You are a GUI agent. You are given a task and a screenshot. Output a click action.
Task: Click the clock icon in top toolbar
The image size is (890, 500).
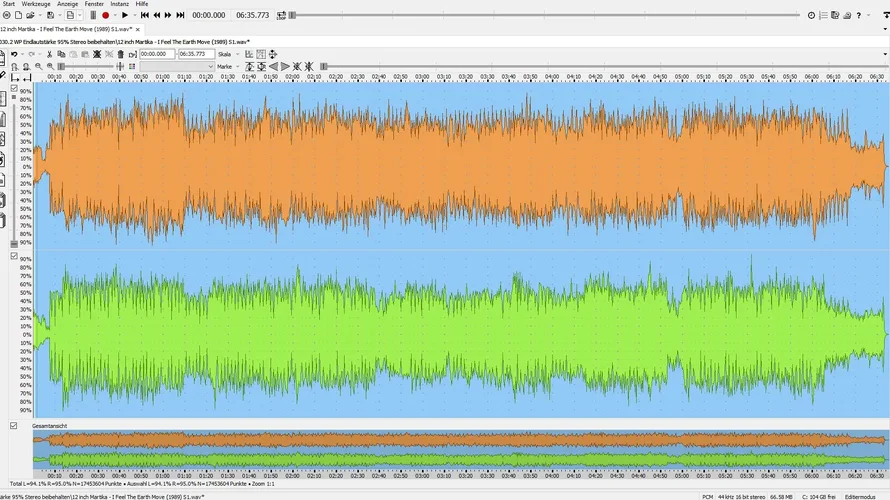(x=811, y=15)
